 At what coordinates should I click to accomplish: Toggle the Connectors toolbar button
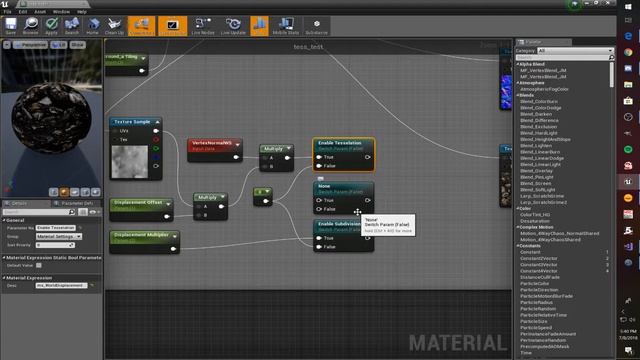[x=141, y=26]
